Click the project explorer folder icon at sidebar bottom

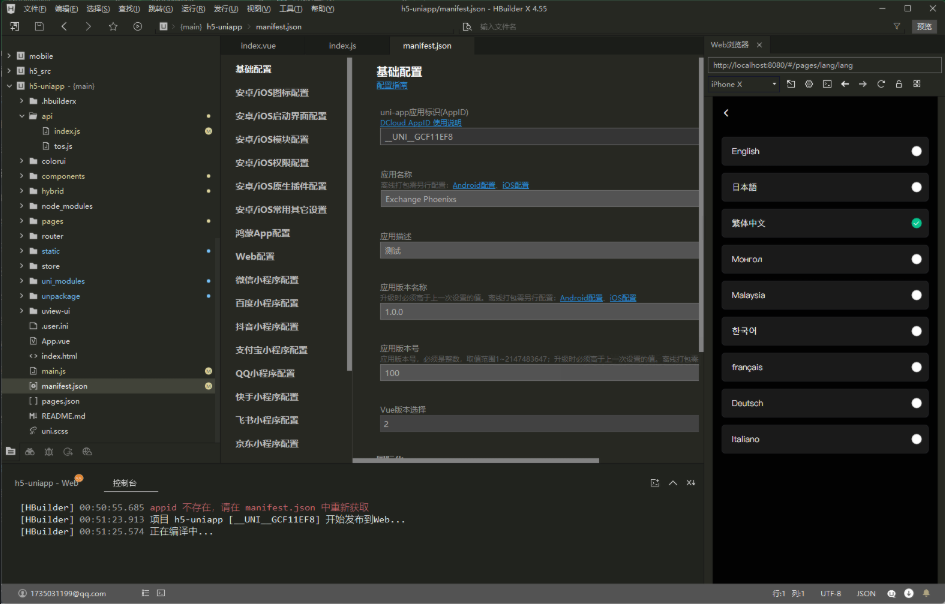11,451
